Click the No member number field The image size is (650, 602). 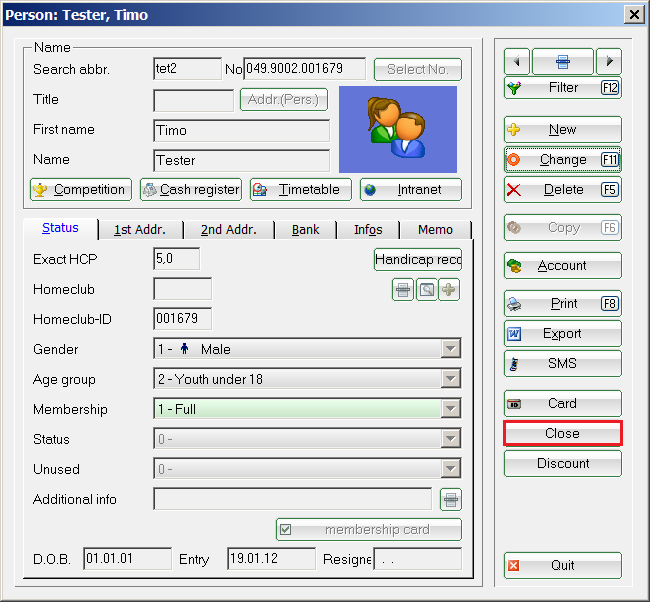pos(305,68)
